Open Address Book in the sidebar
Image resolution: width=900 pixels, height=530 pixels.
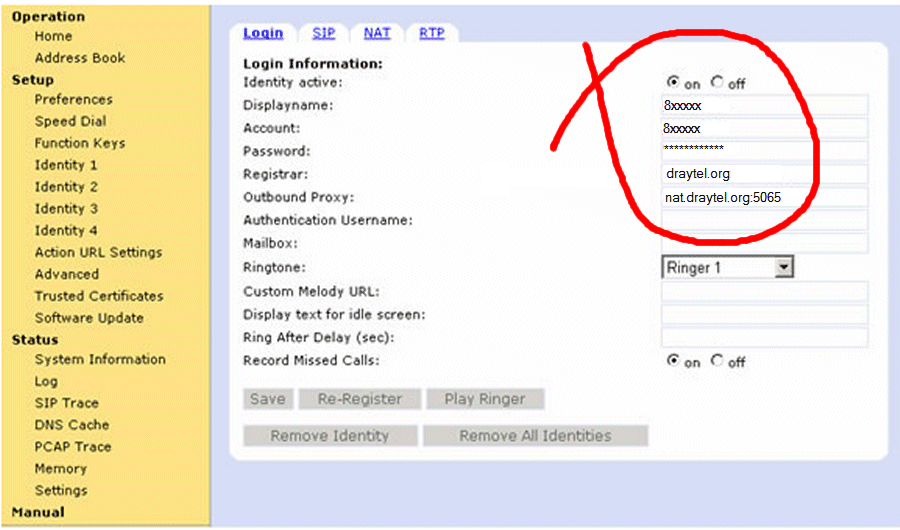[x=80, y=58]
